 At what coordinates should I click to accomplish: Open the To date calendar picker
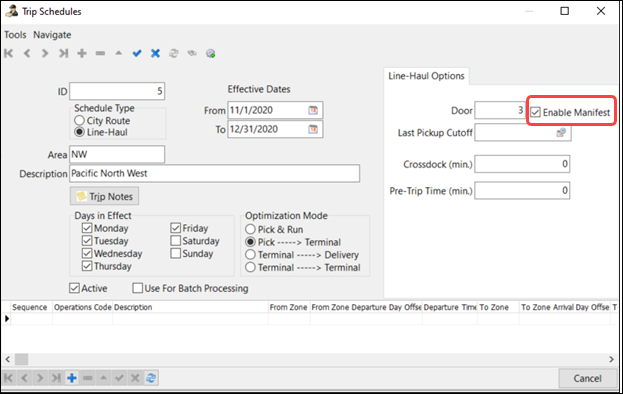point(313,129)
